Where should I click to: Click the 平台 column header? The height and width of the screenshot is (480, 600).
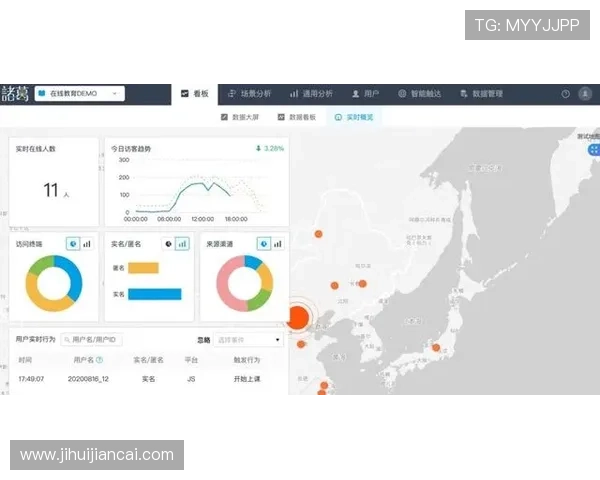191,360
